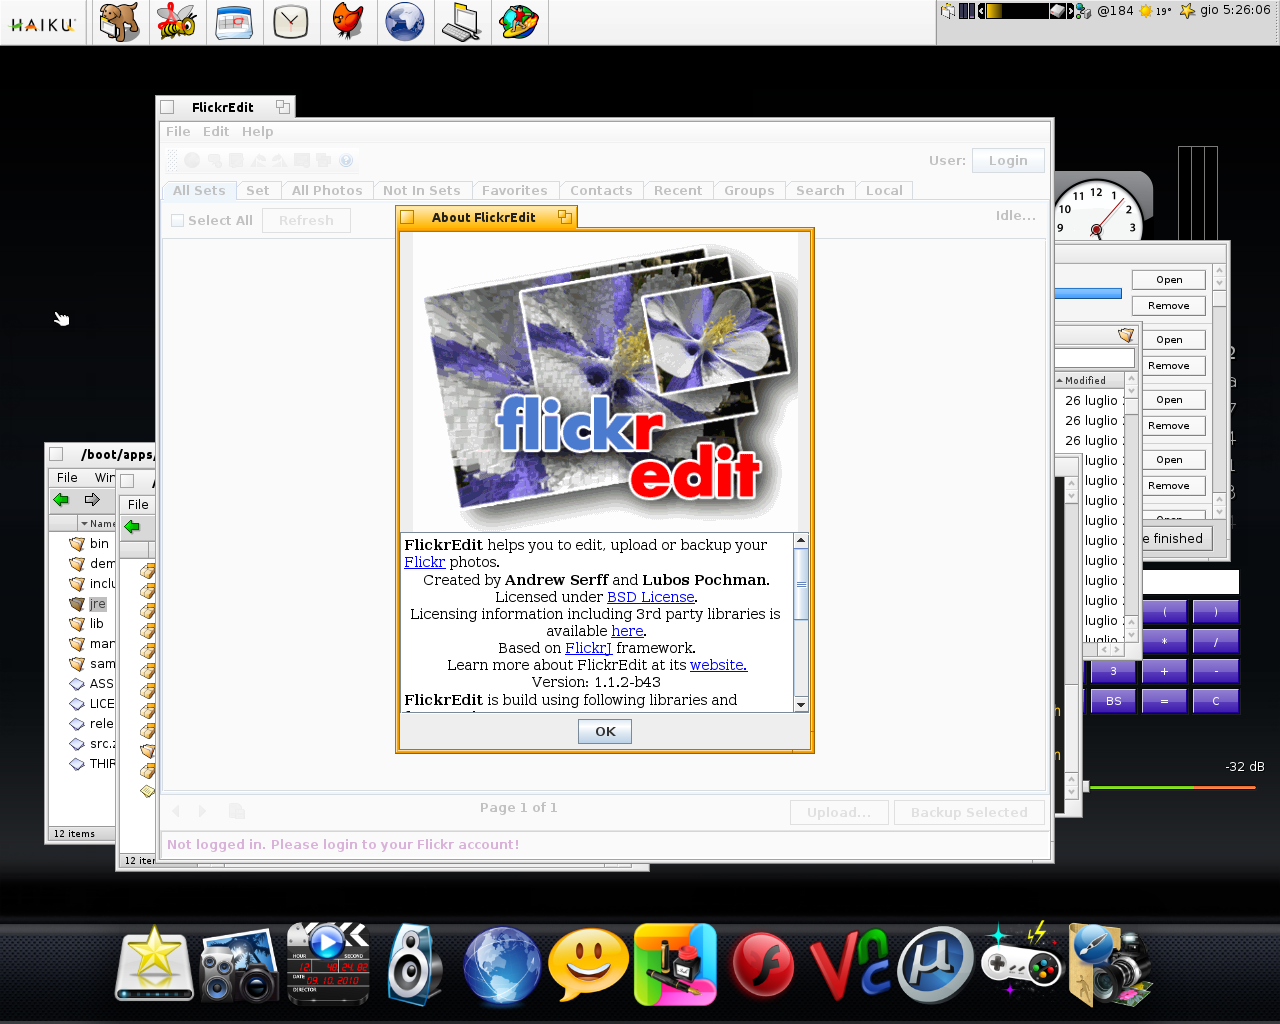The image size is (1280, 1024).
Task: Click the Refresh button
Action: tap(306, 220)
